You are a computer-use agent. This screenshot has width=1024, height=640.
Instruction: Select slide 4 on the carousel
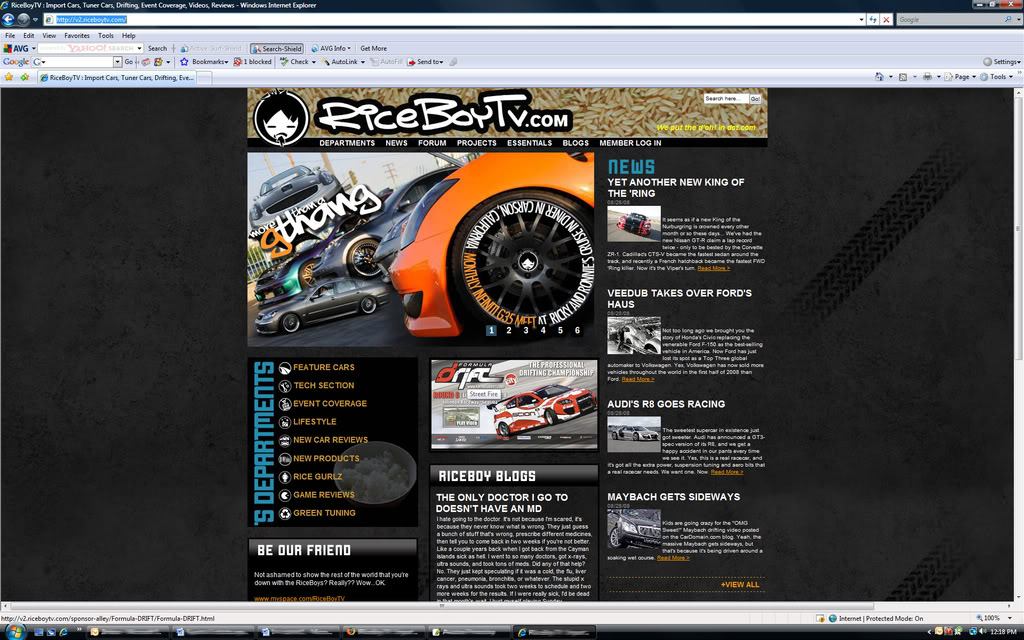(x=543, y=330)
